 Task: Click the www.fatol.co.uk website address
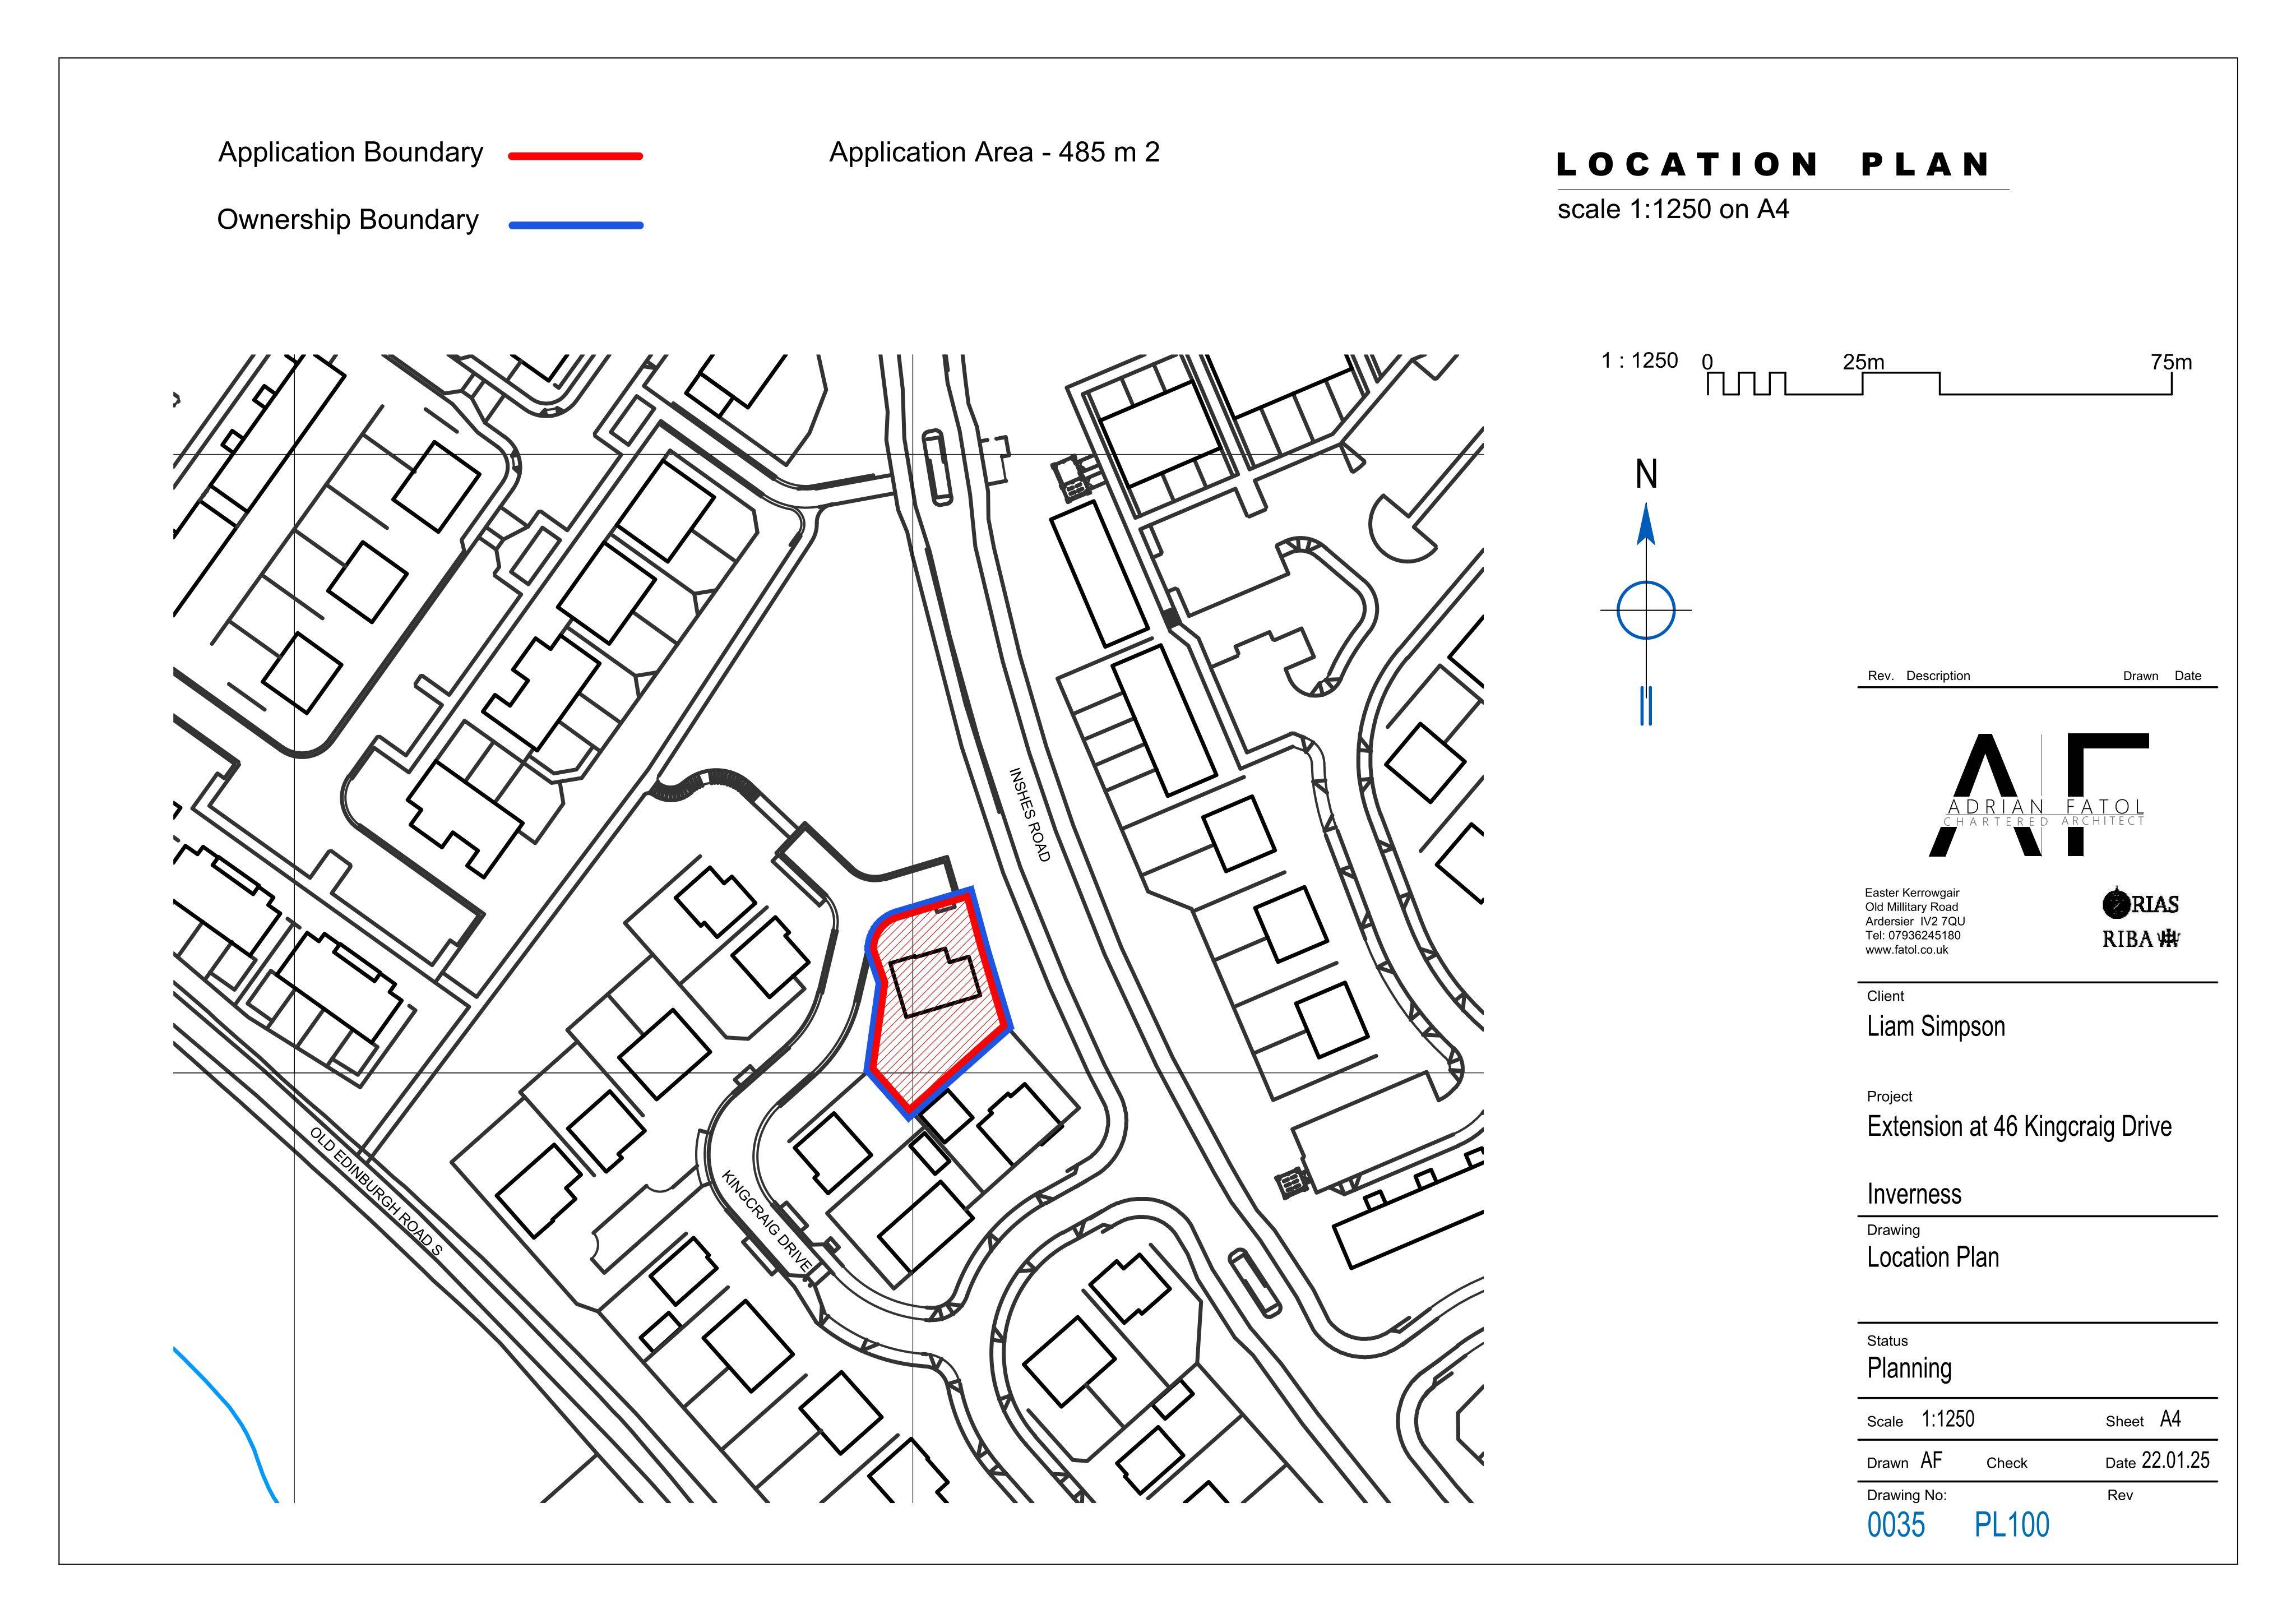[x=1906, y=950]
